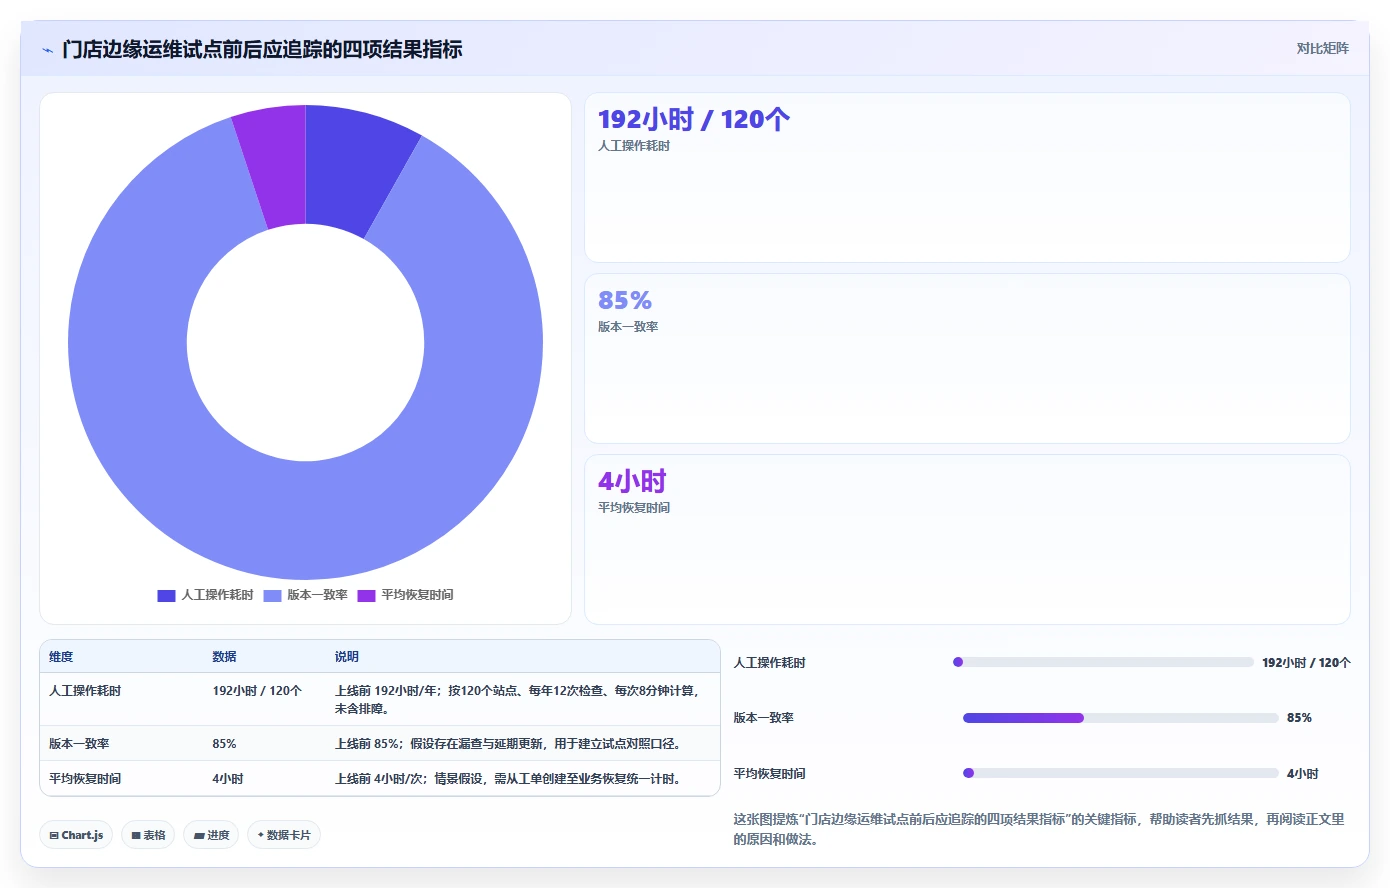Click the 版本一致率 progress row label
Viewport: 1390px width, 888px height.
[763, 718]
